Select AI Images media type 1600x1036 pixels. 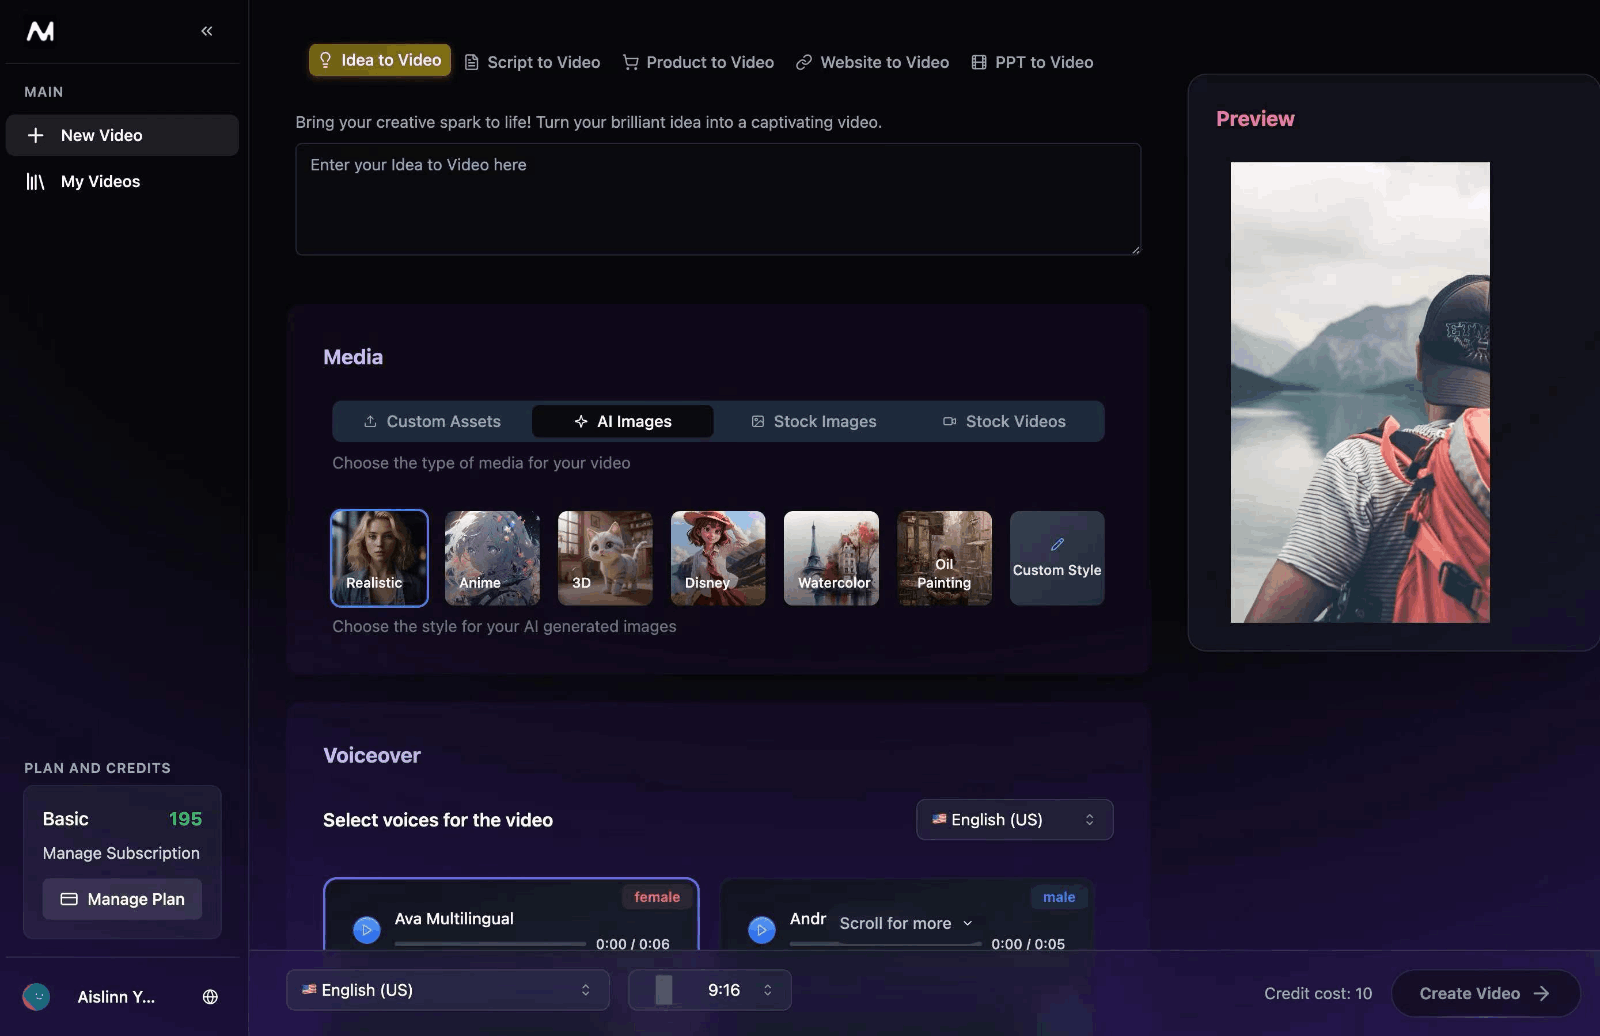click(x=623, y=421)
